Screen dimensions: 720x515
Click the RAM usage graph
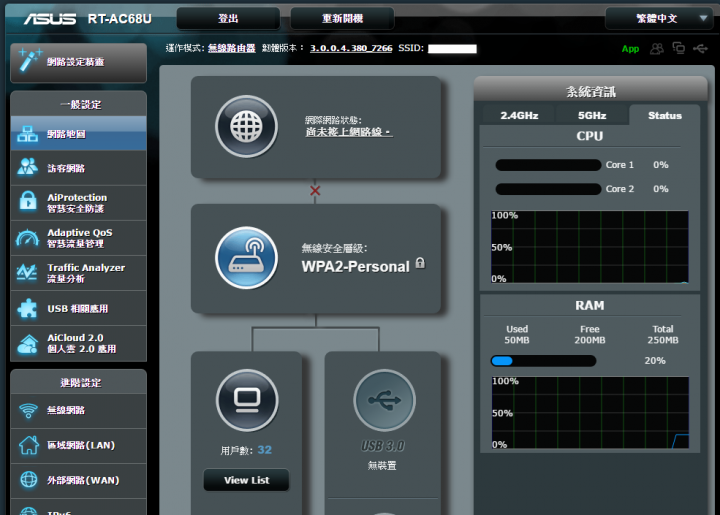590,412
